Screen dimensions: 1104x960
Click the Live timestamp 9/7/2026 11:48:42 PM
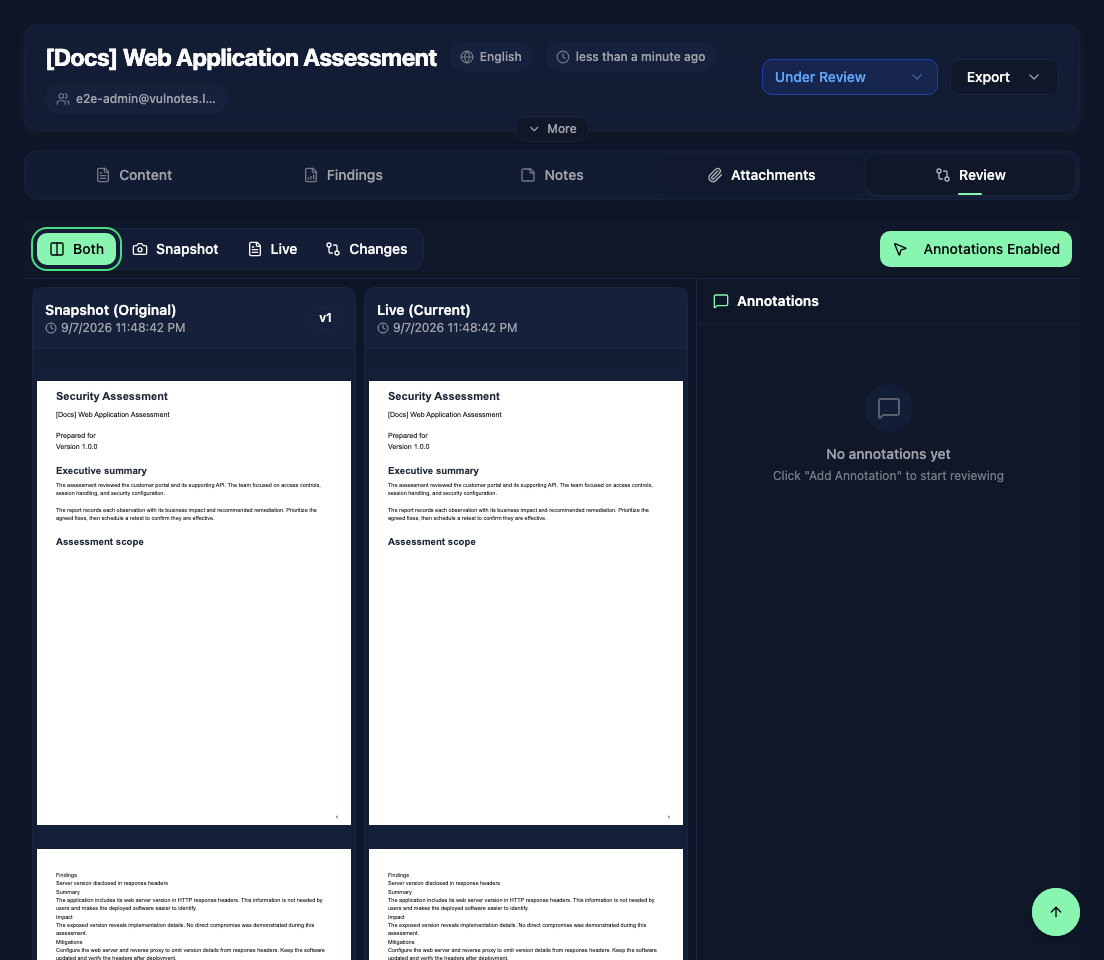455,328
